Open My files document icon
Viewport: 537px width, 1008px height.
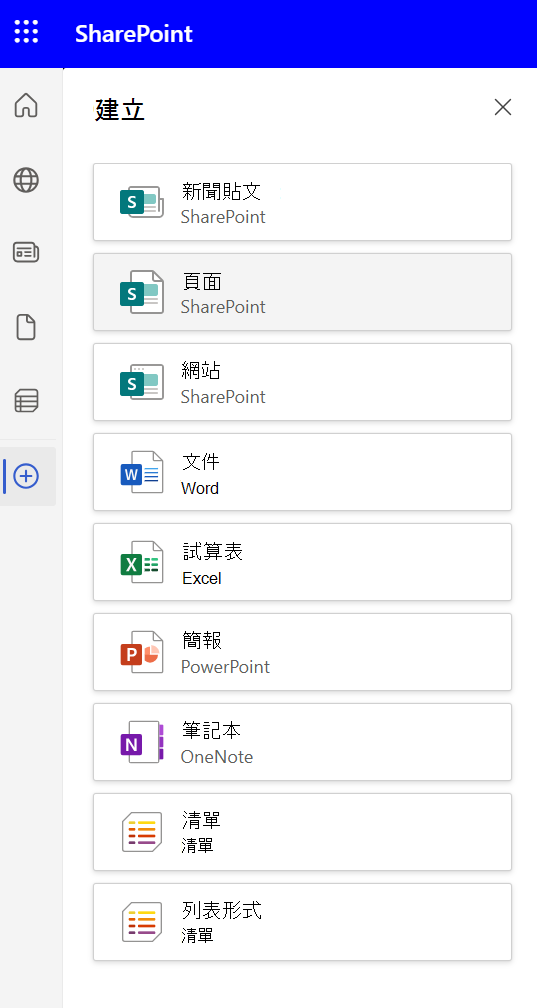pyautogui.click(x=26, y=327)
